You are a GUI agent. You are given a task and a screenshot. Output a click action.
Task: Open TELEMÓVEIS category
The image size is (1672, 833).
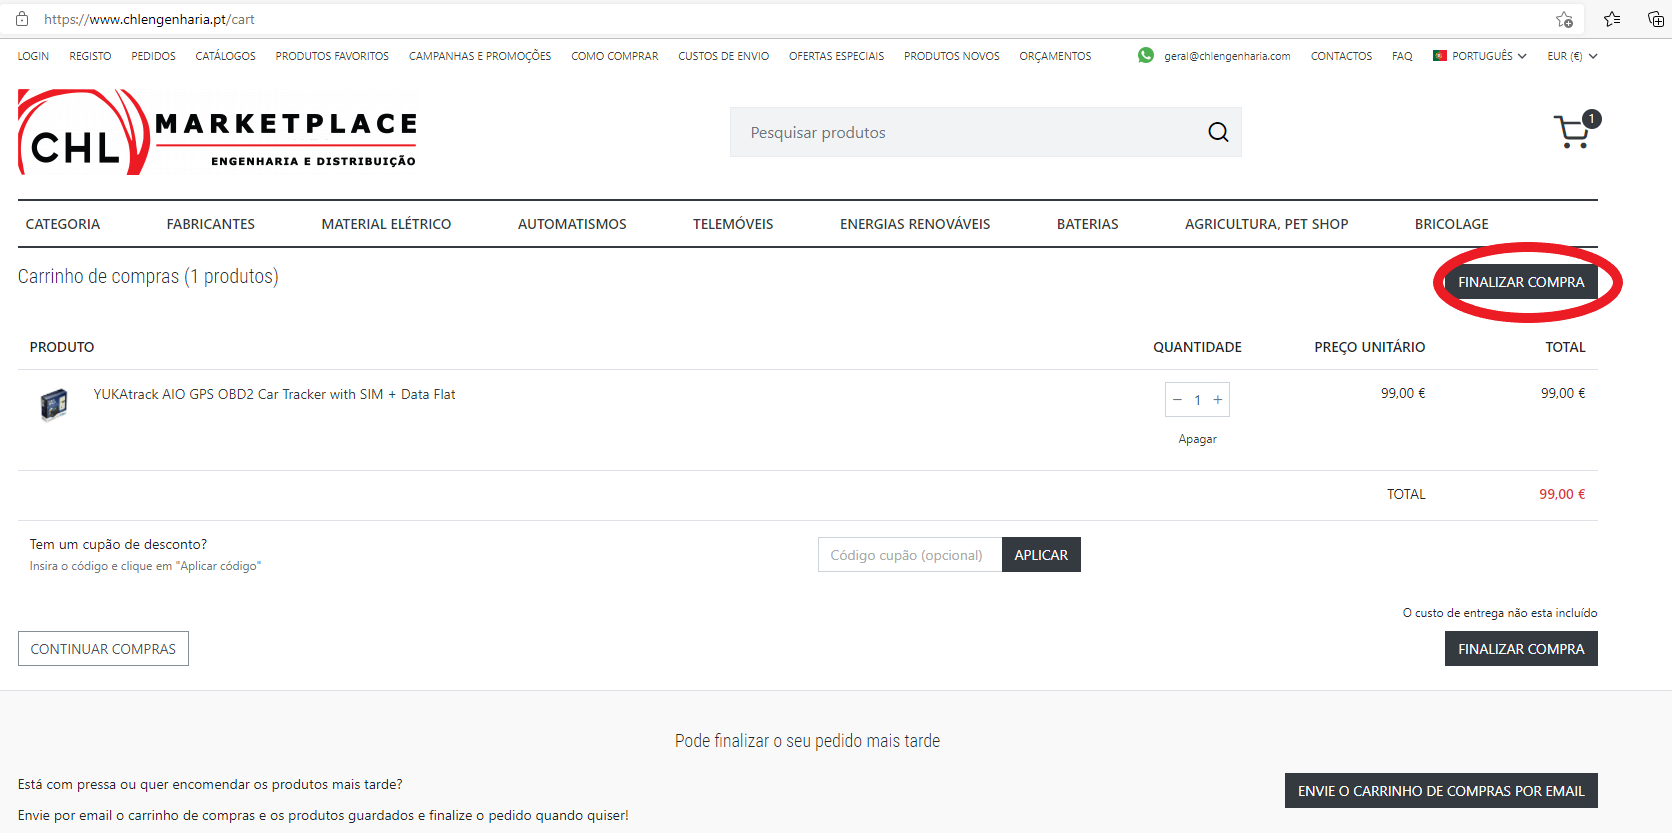pyautogui.click(x=733, y=224)
